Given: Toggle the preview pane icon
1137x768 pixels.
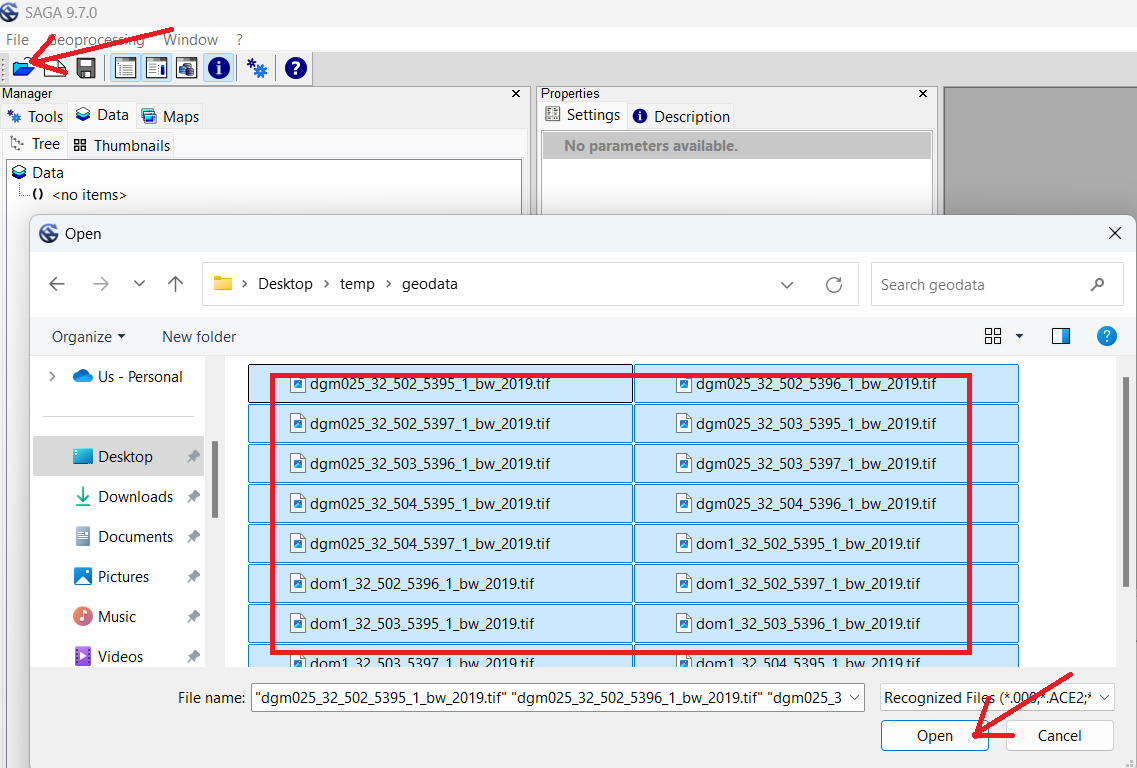Looking at the screenshot, I should (x=1061, y=336).
